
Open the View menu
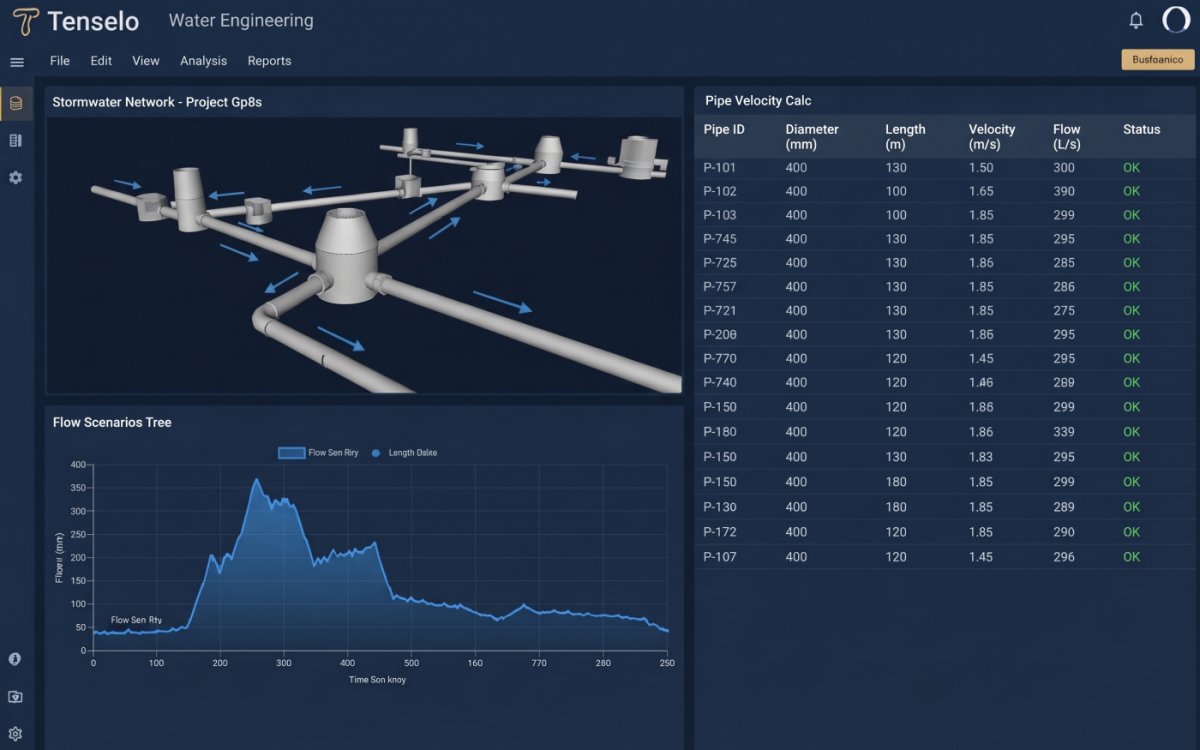(x=146, y=61)
